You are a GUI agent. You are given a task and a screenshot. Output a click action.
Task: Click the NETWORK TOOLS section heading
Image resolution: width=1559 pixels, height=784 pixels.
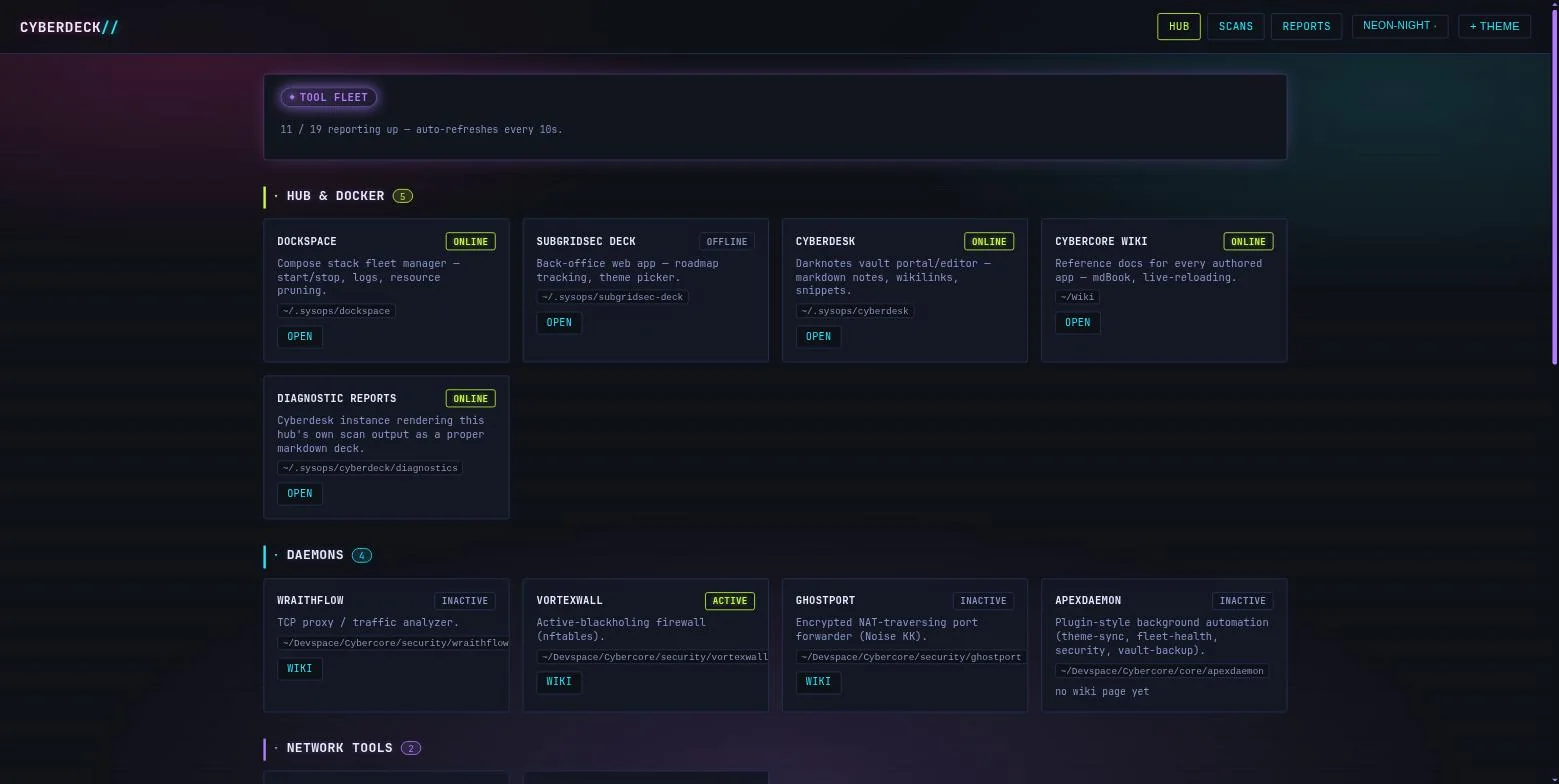pyautogui.click(x=339, y=748)
